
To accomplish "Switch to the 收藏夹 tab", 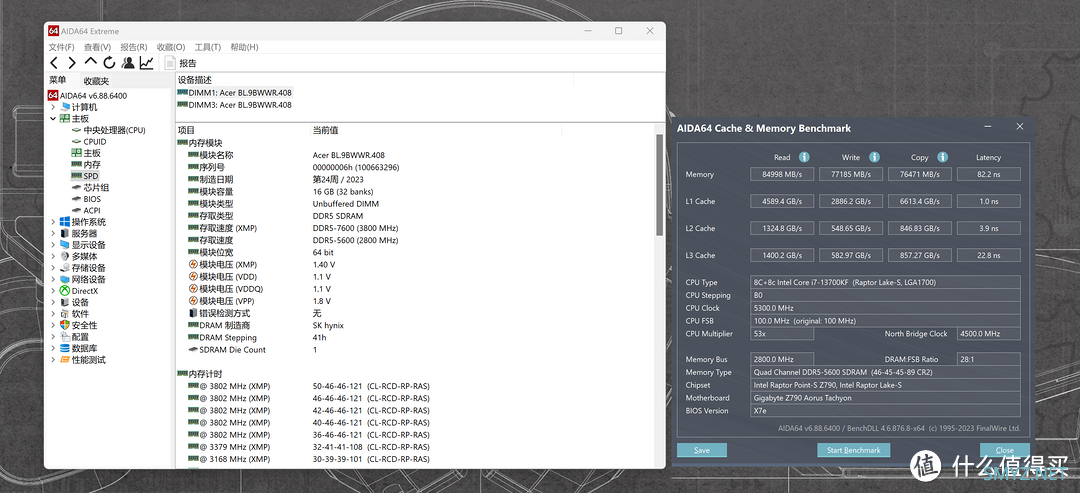I will (x=96, y=81).
